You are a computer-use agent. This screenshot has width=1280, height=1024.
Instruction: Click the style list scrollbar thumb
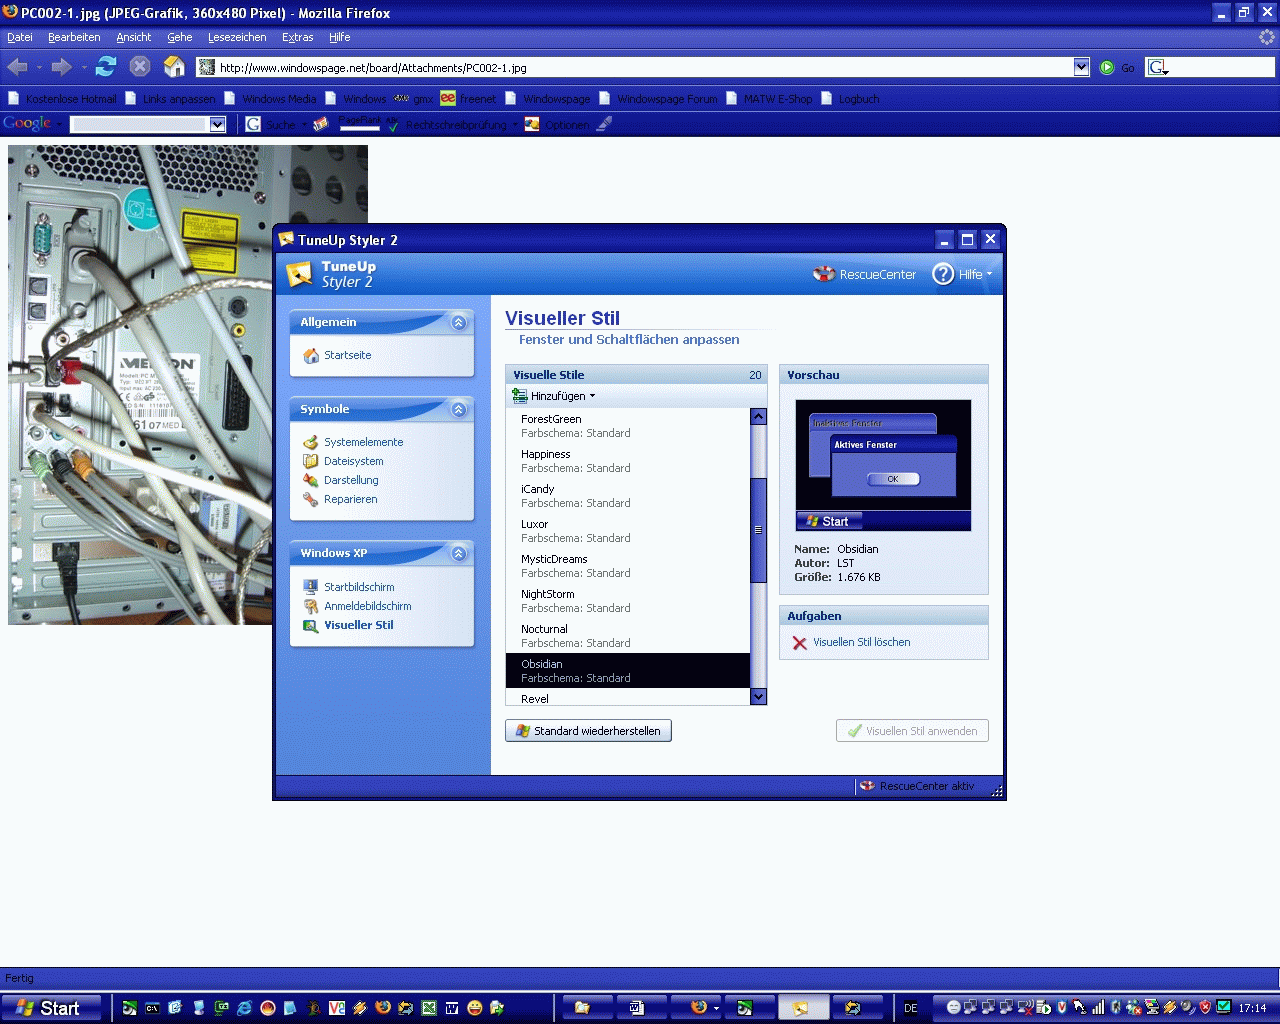pos(758,530)
